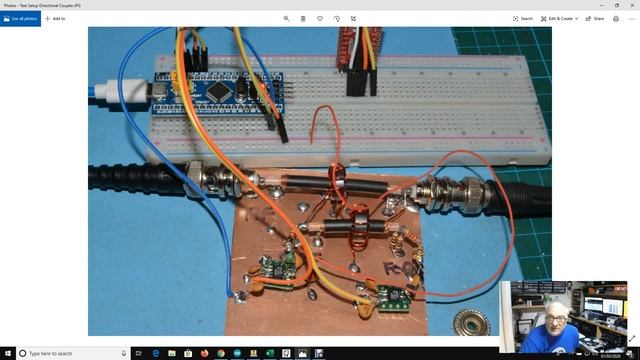Viewport: 640px width, 360px height.
Task: Add photo to favorites with heart icon
Action: pos(320,19)
